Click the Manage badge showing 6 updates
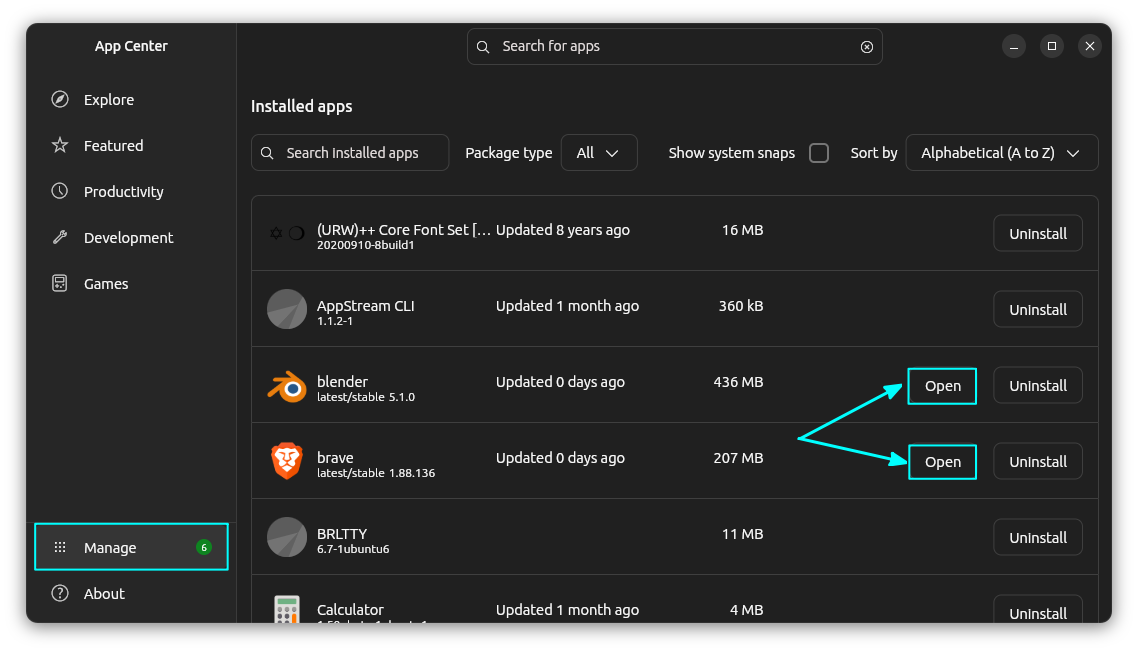 pos(203,547)
